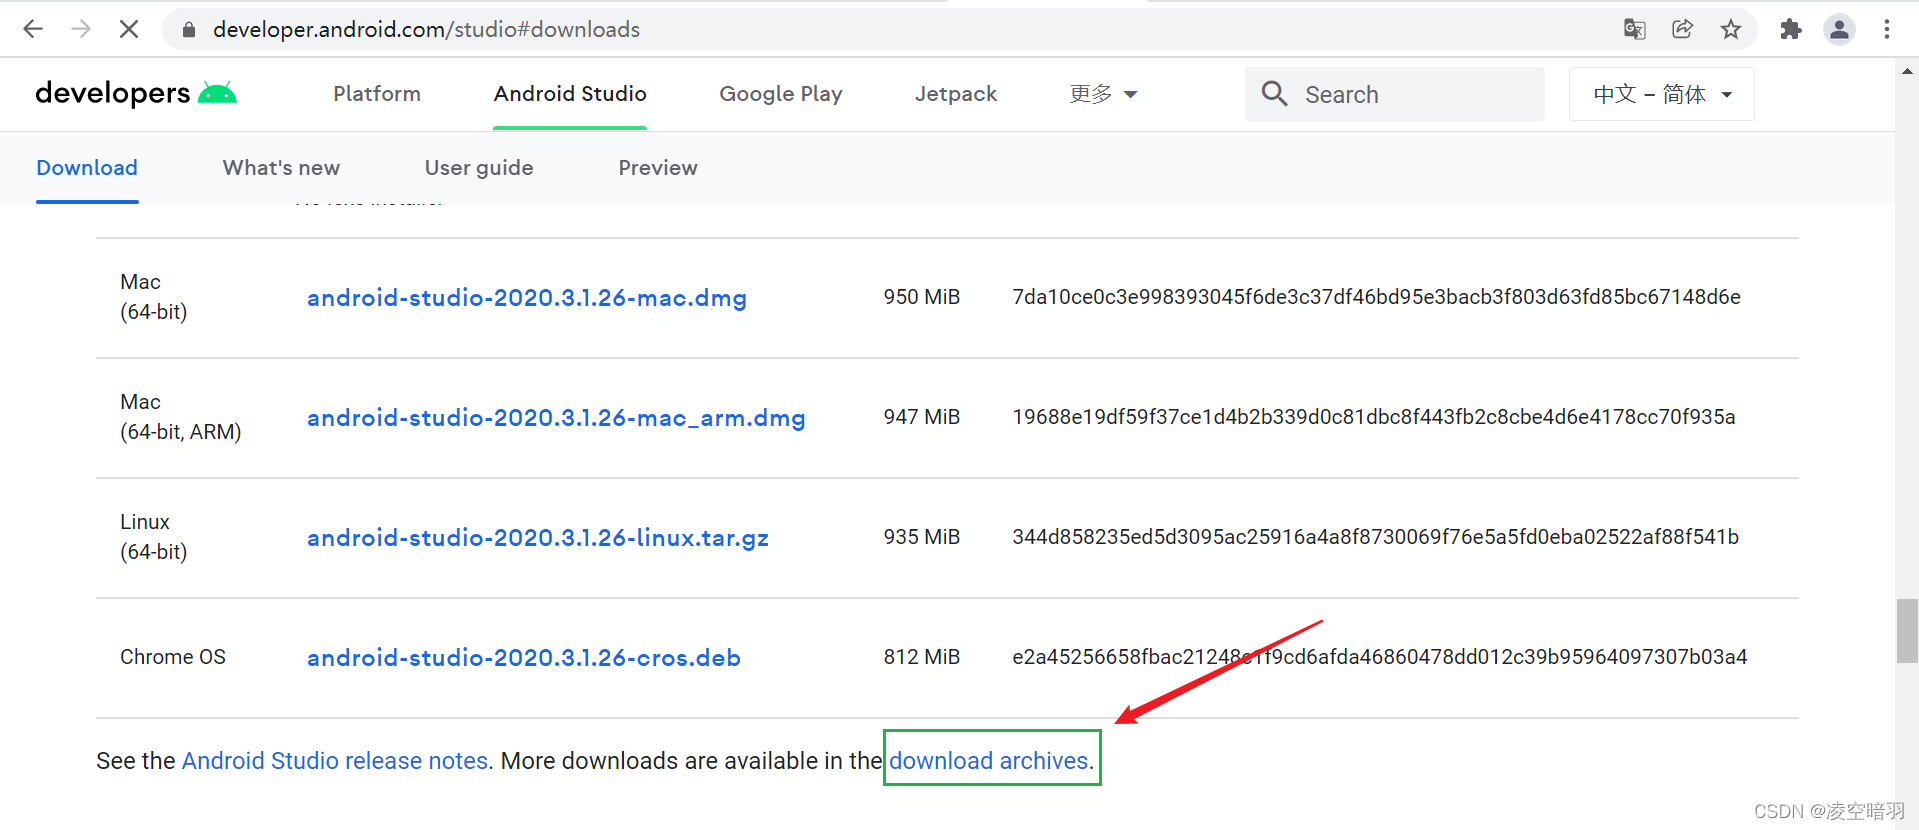Image resolution: width=1919 pixels, height=830 pixels.
Task: Switch to the What's new tab
Action: tap(281, 168)
